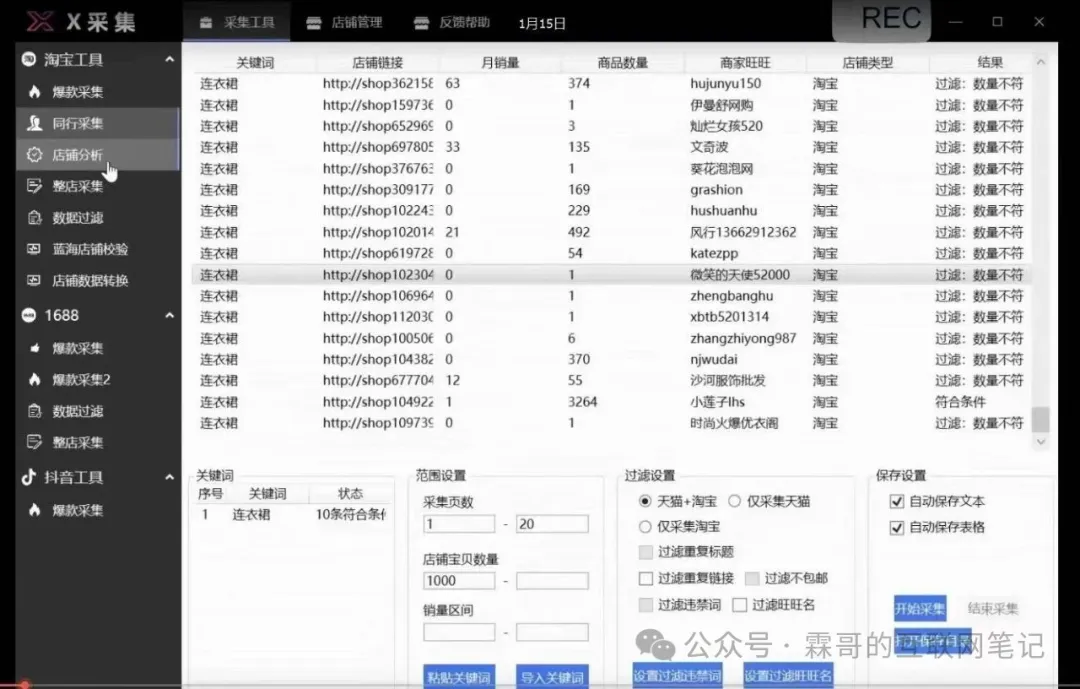Click the 蓝海店铺校验 icon in sidebar
Image resolution: width=1080 pixels, height=689 pixels.
[34, 249]
